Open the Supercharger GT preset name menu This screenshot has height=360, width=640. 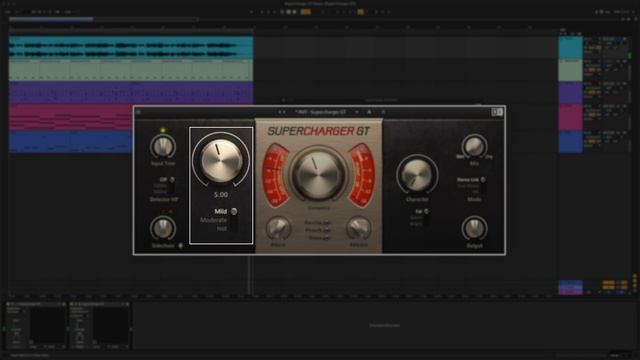tap(321, 112)
